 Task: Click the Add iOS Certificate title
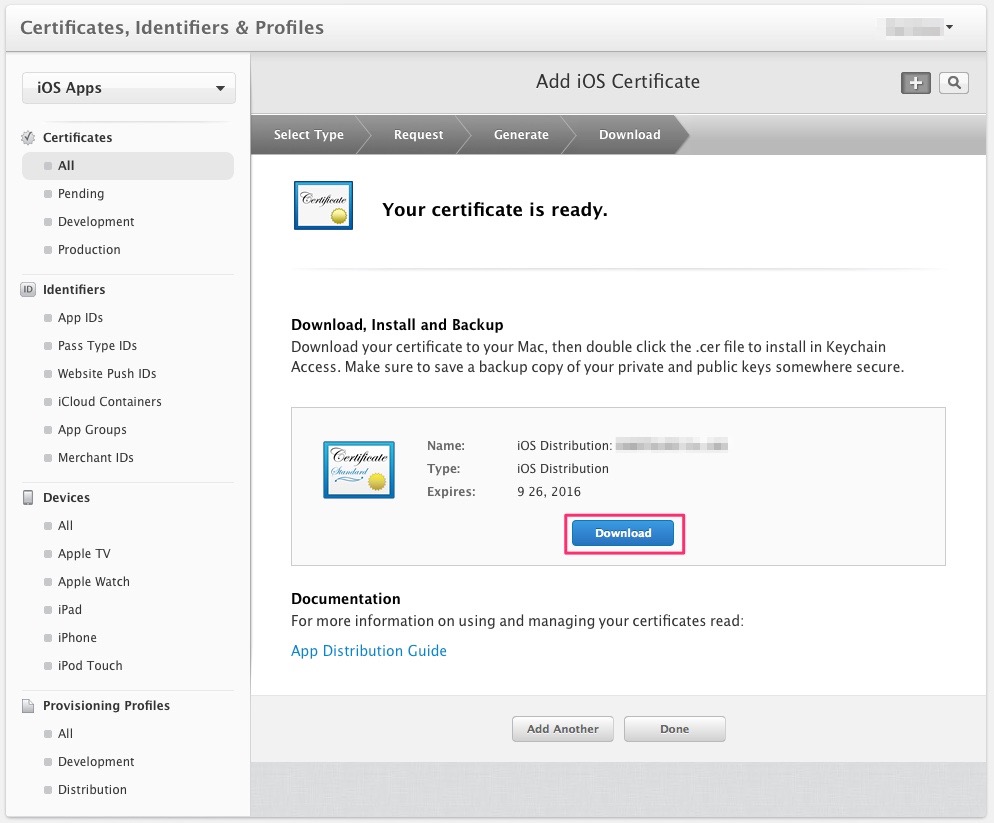pyautogui.click(x=618, y=81)
